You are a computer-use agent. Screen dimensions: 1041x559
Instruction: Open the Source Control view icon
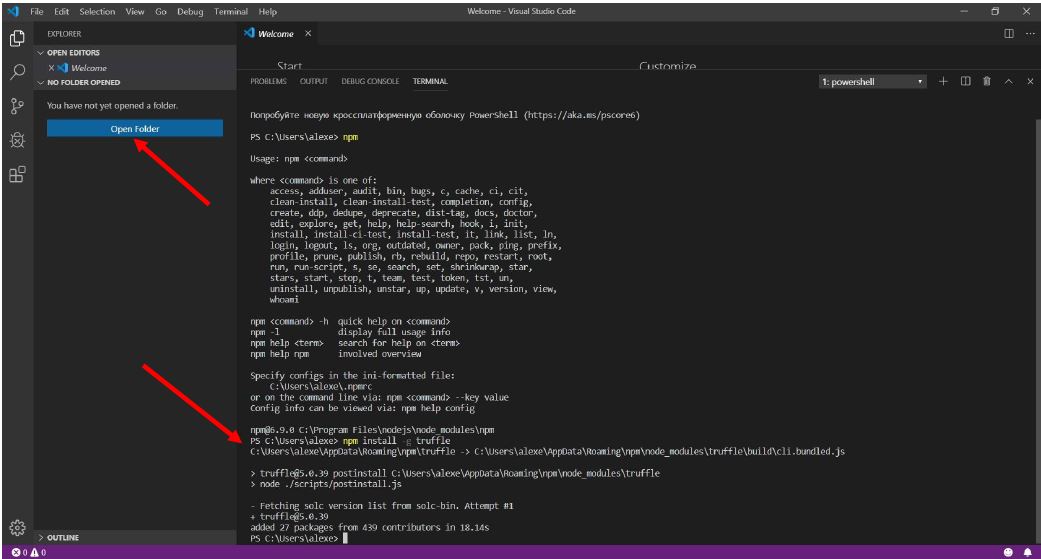click(x=17, y=106)
